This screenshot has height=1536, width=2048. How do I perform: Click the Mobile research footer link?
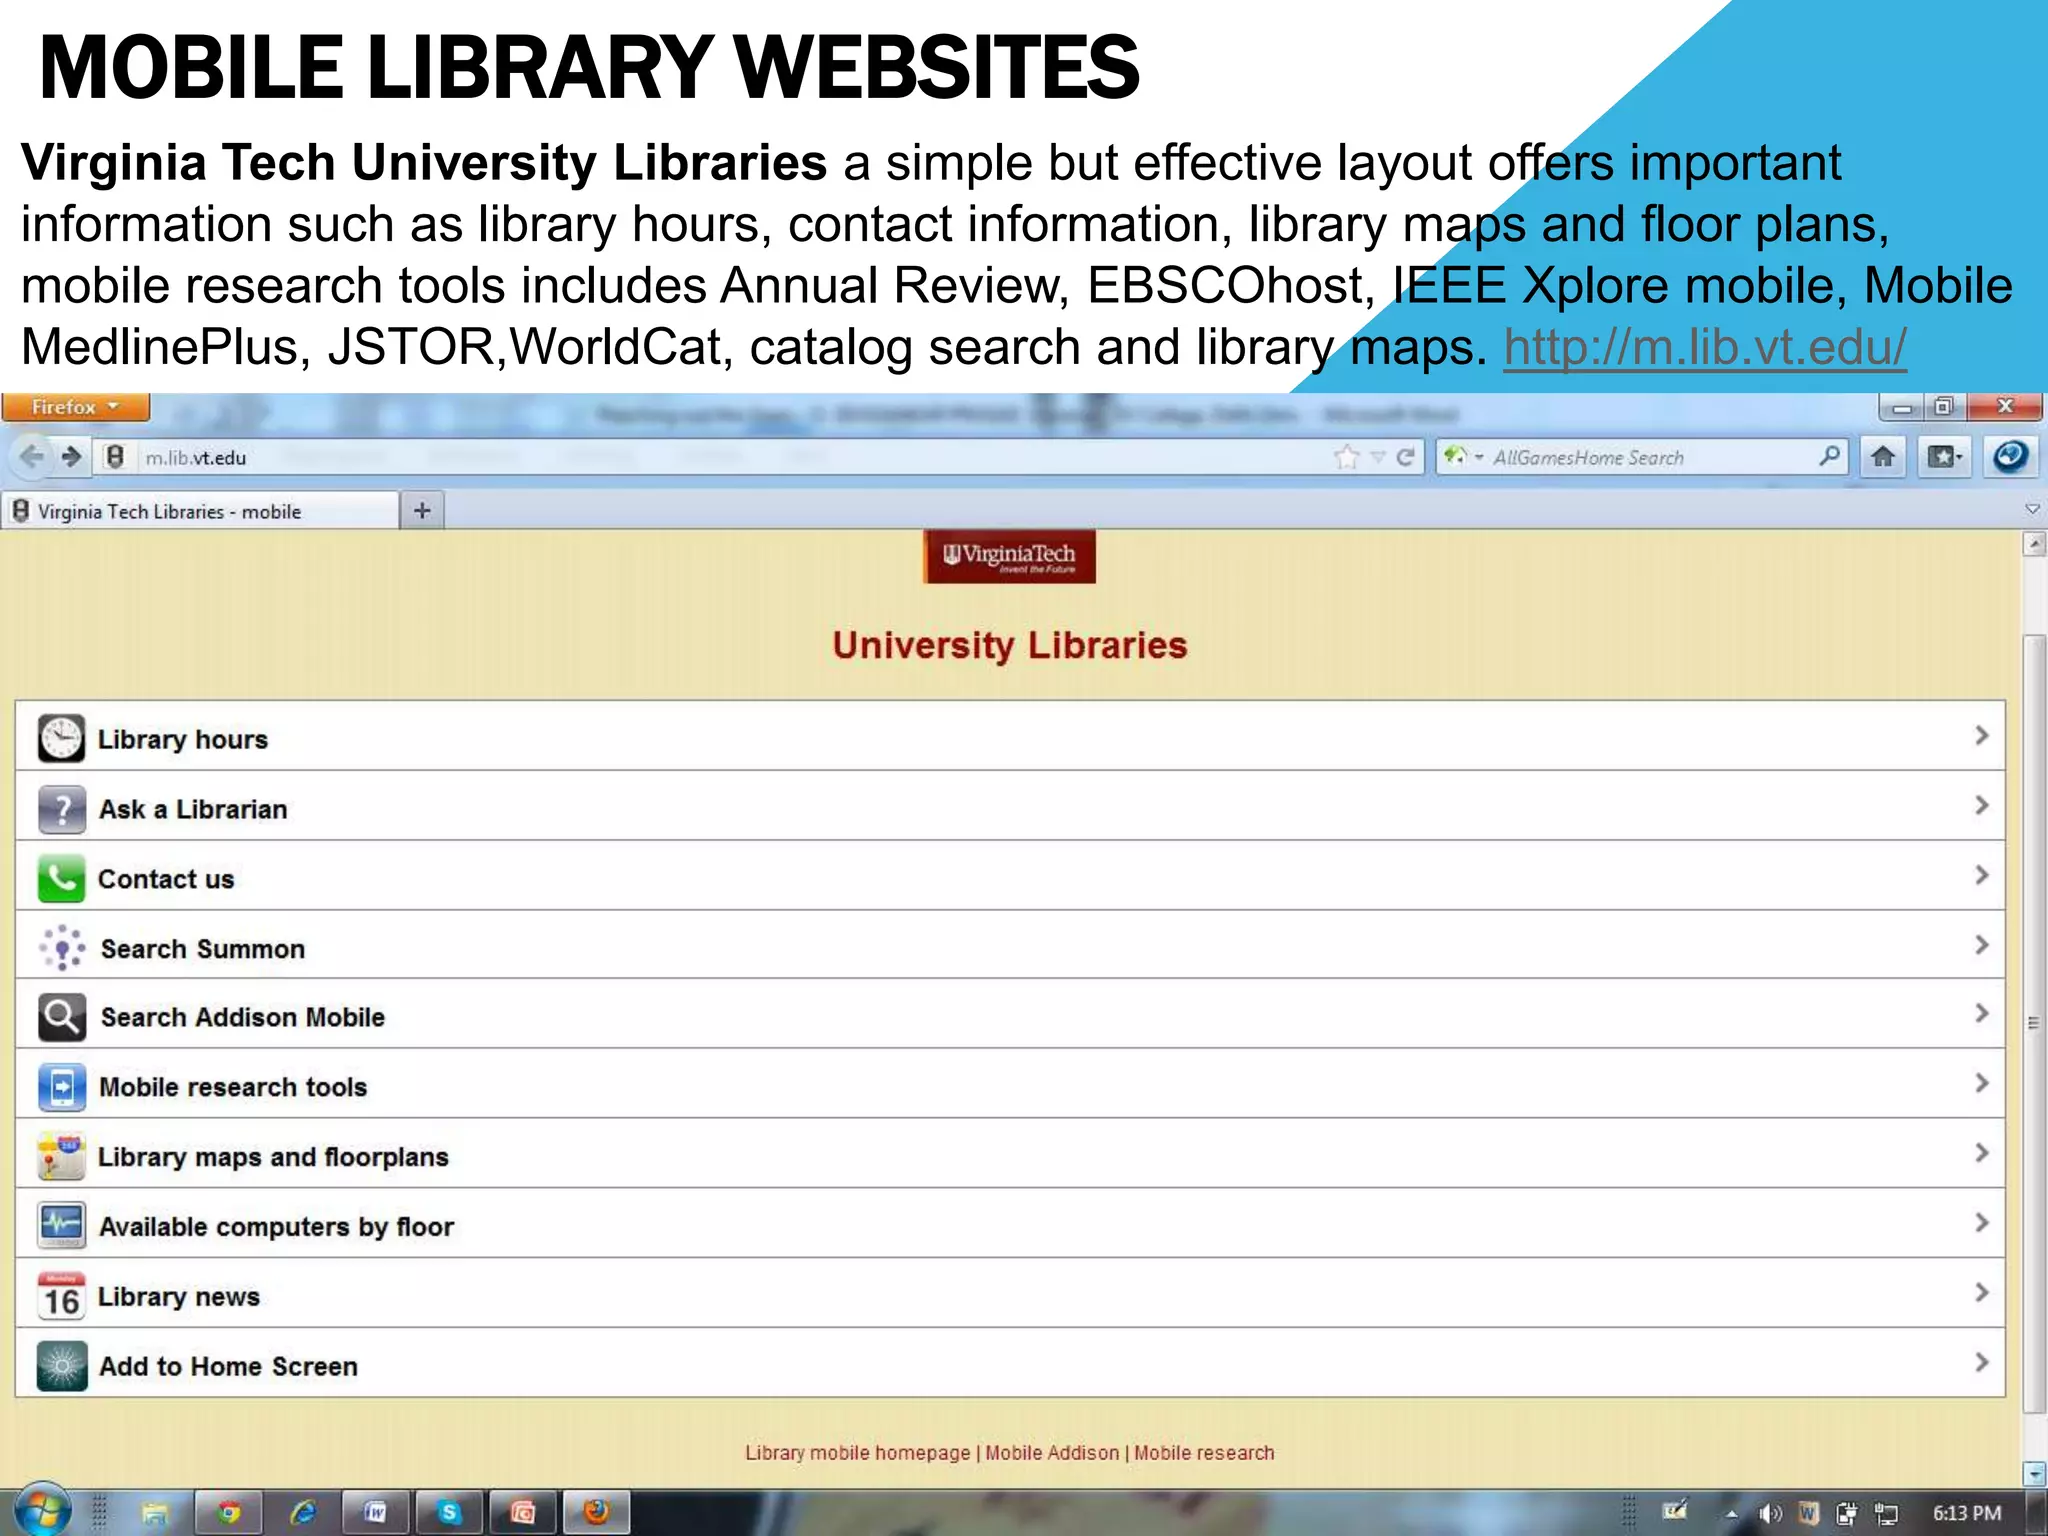pos(1204,1453)
